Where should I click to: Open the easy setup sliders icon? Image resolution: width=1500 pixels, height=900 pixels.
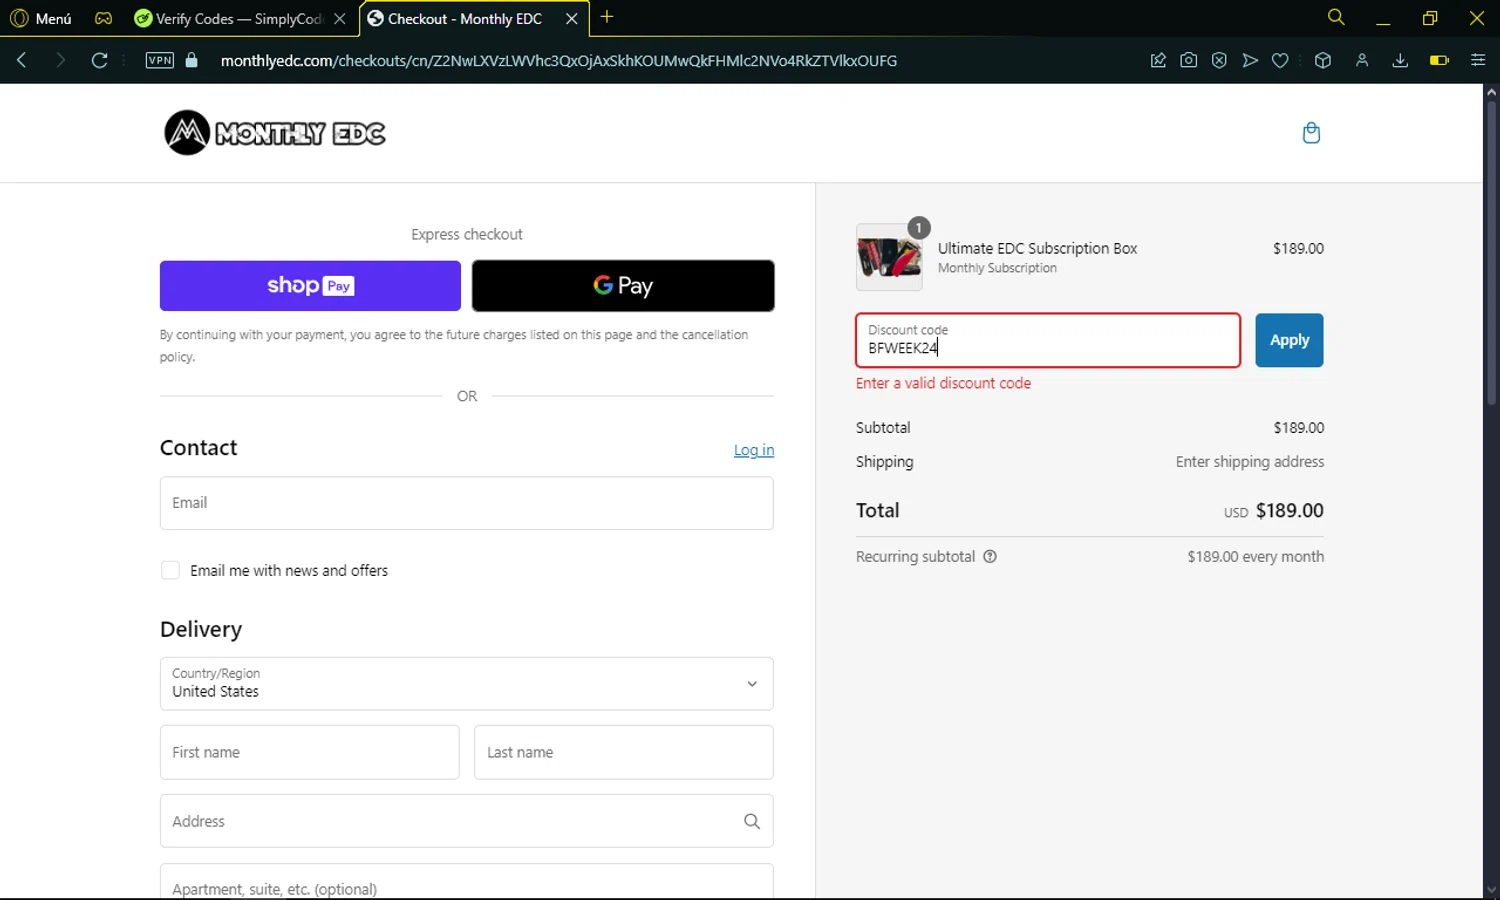(x=1478, y=60)
